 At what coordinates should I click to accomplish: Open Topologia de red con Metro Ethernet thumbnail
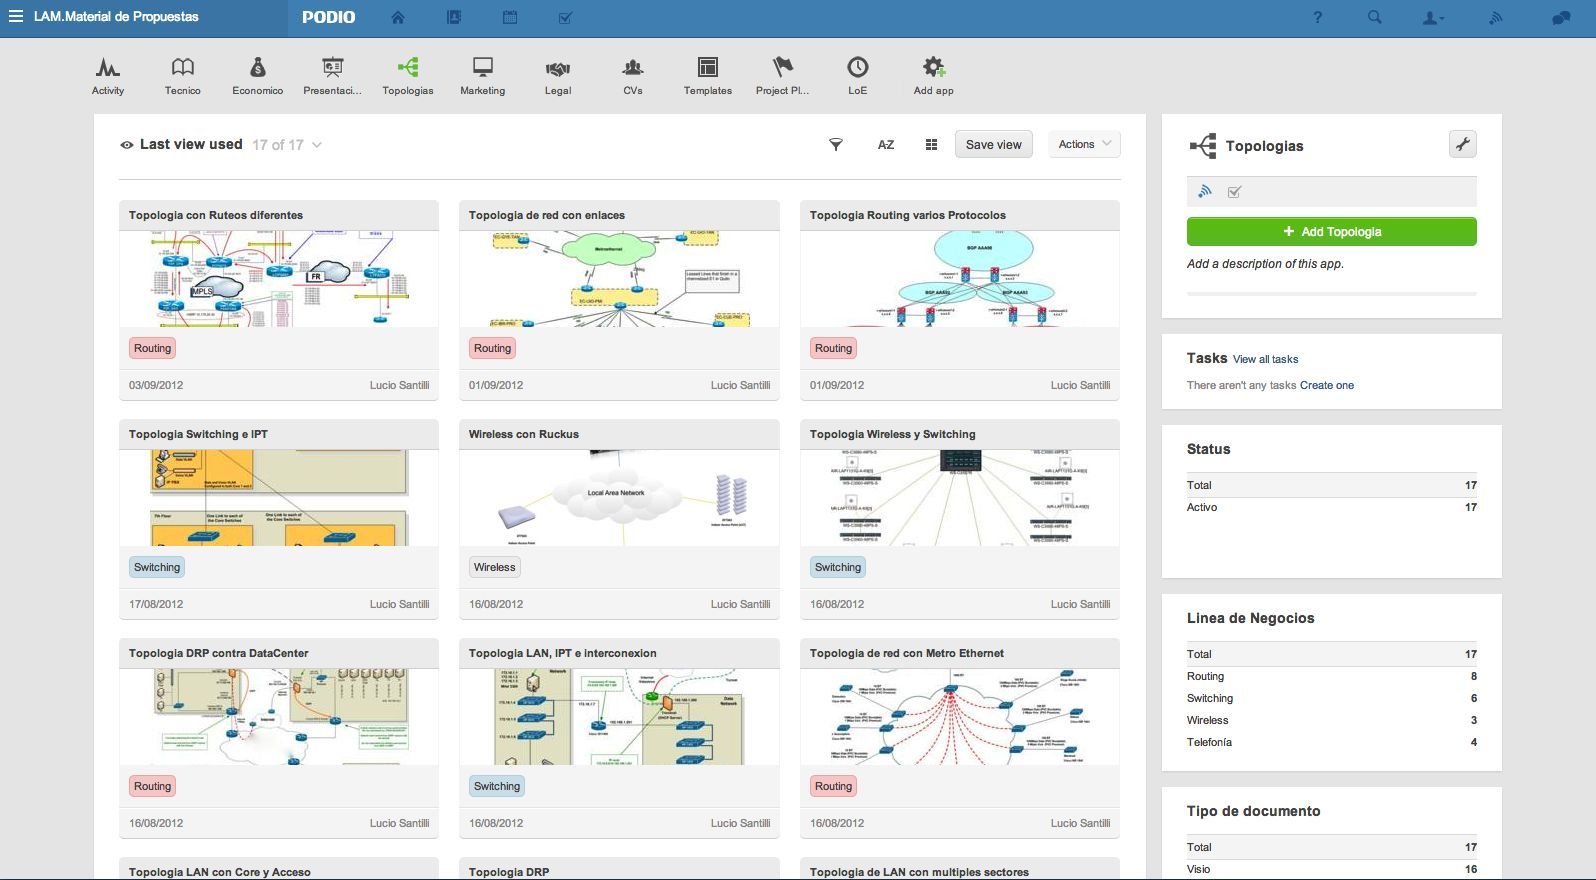point(959,717)
